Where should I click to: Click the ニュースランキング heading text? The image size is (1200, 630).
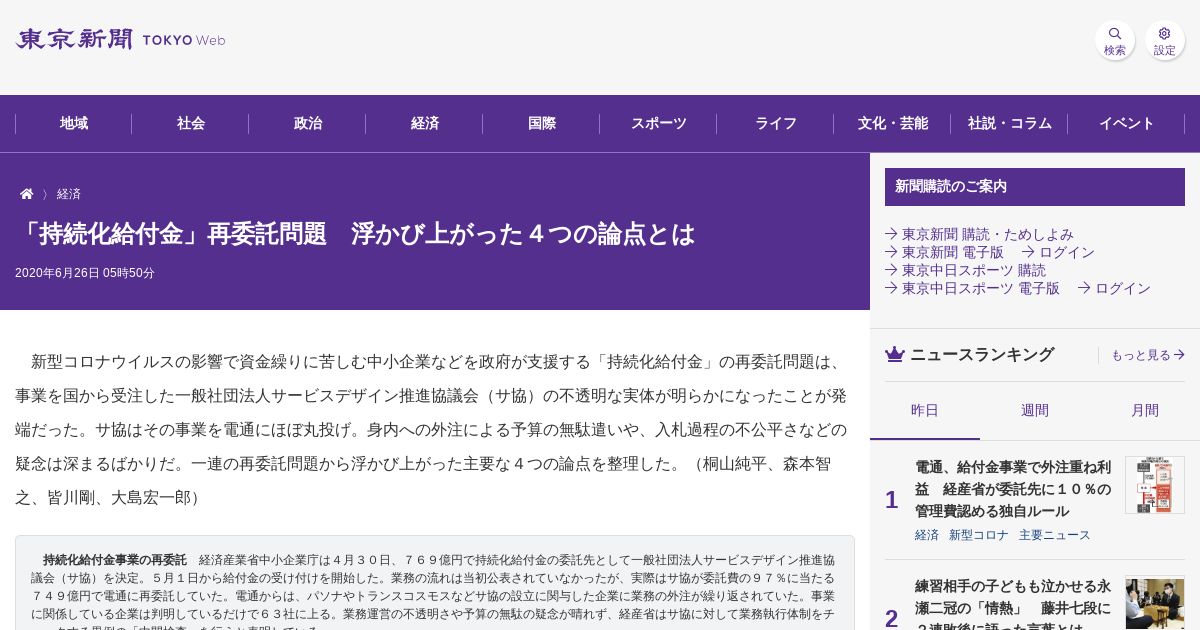tap(982, 354)
